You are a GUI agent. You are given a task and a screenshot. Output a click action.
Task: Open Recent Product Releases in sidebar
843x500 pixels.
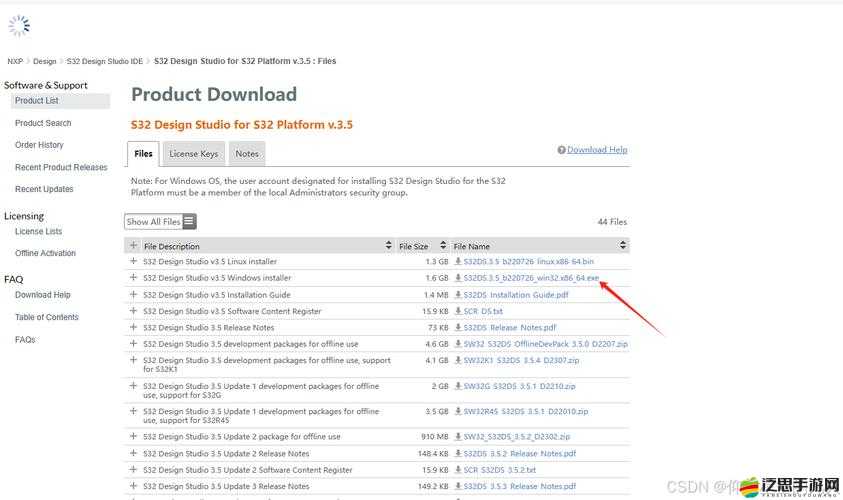click(x=61, y=167)
